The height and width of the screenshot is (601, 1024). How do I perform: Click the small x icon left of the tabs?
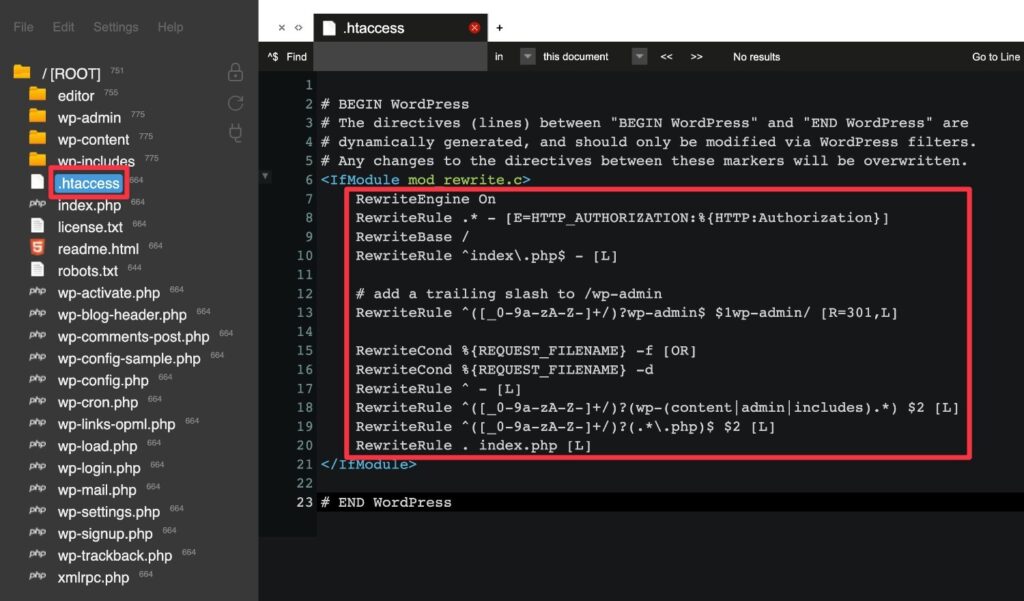coord(281,28)
